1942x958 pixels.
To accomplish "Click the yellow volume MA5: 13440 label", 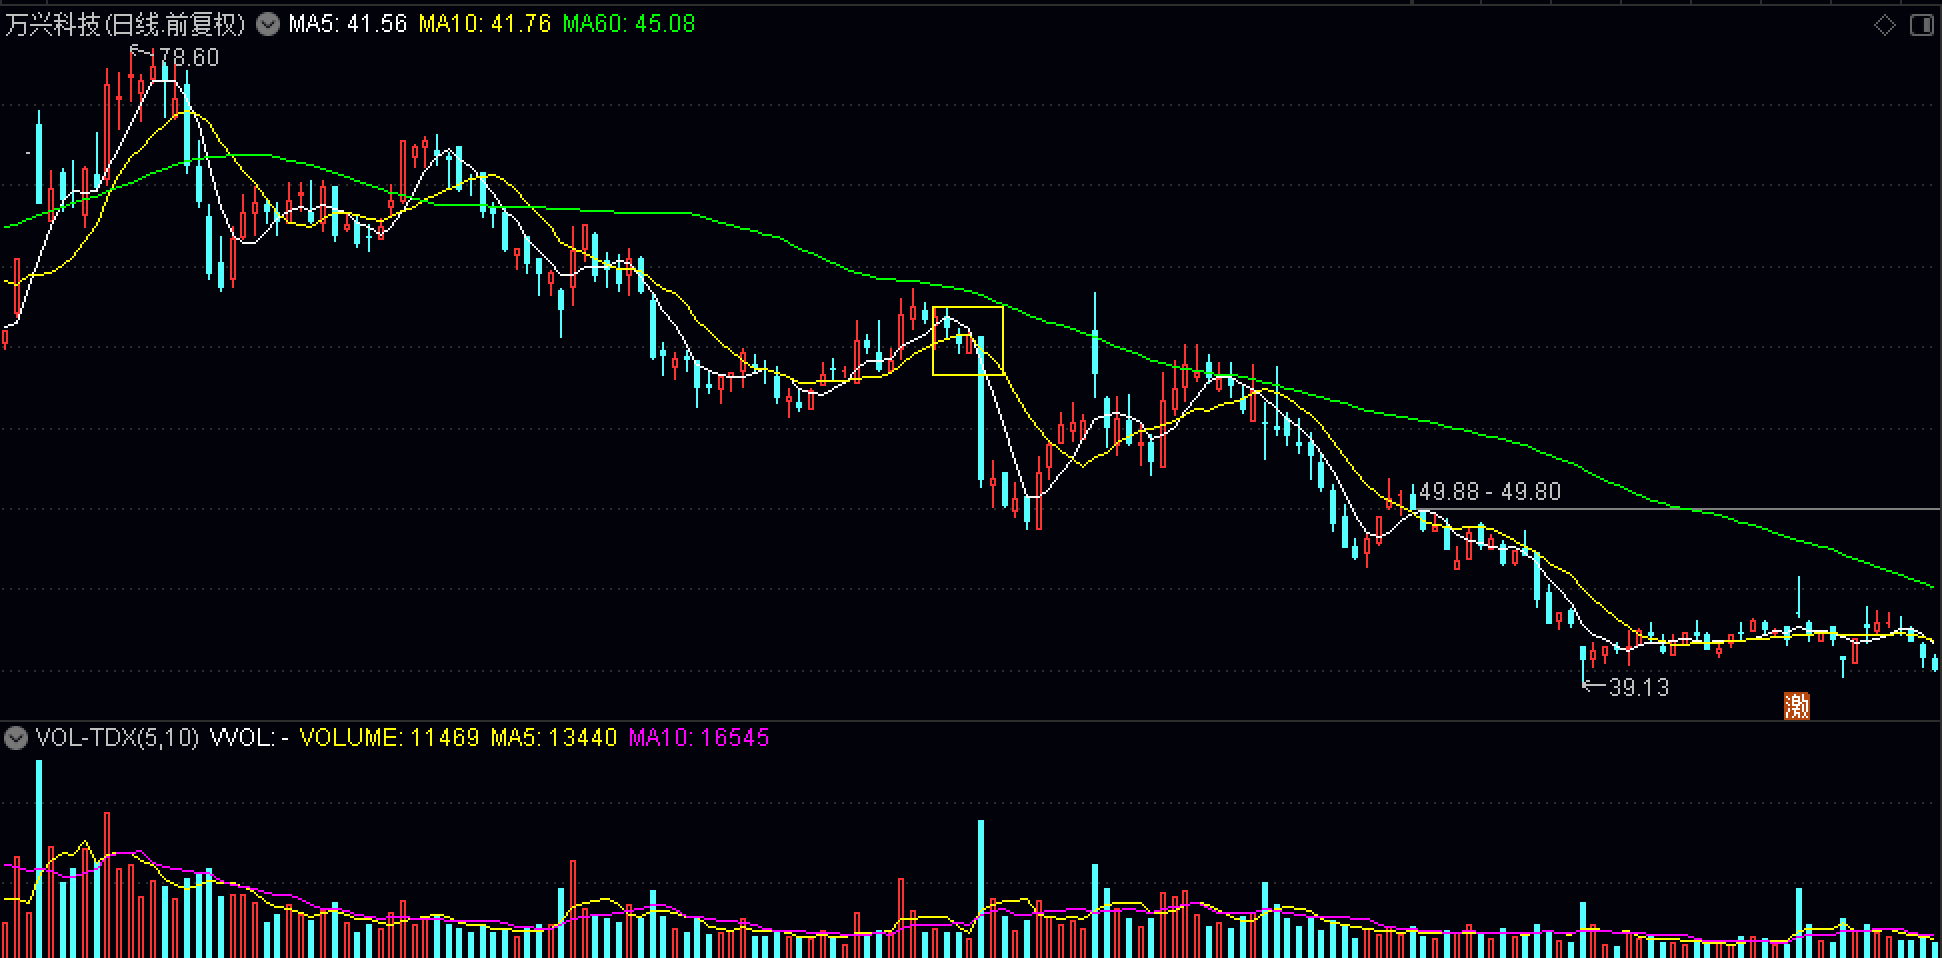I will pyautogui.click(x=554, y=738).
